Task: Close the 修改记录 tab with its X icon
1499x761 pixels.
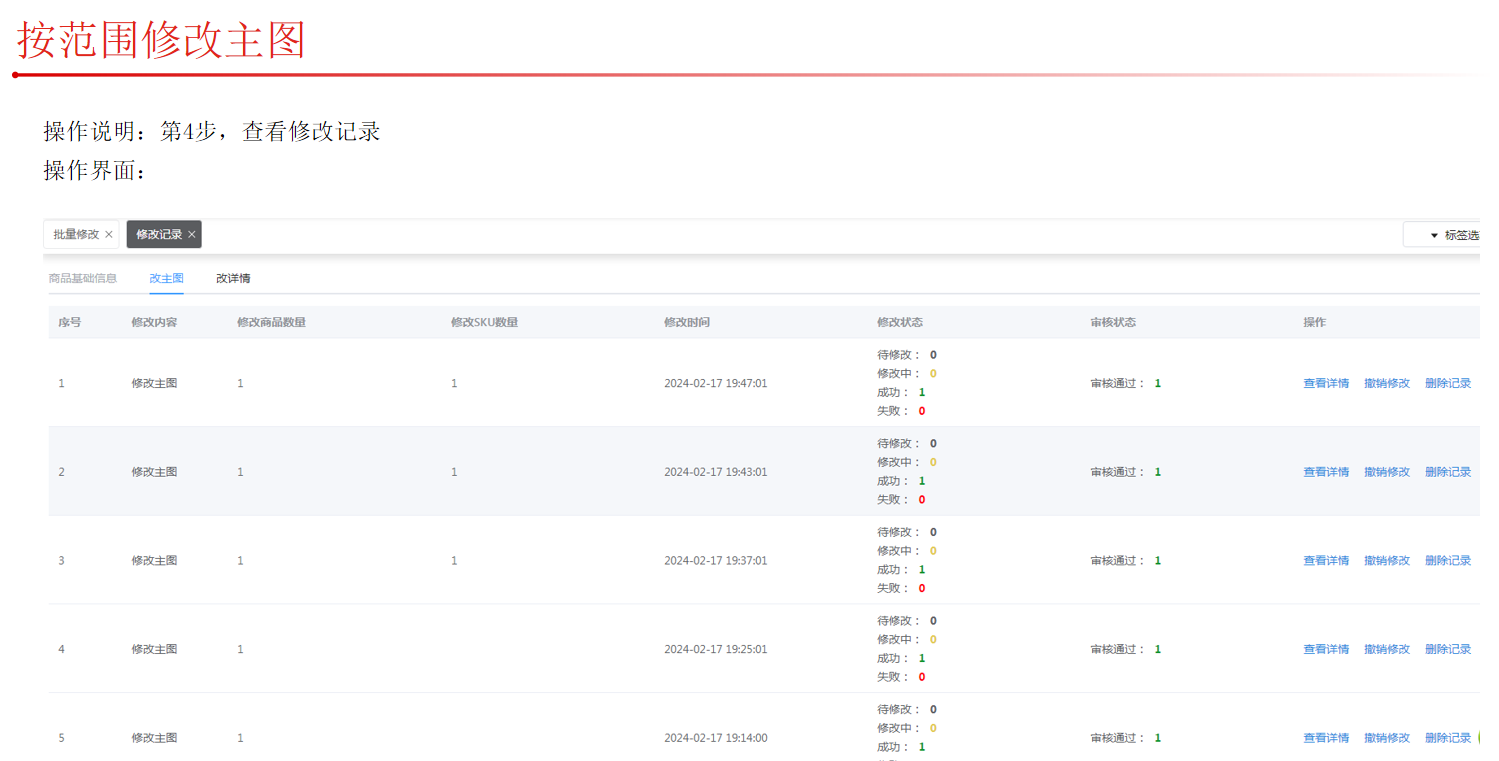Action: (x=192, y=234)
